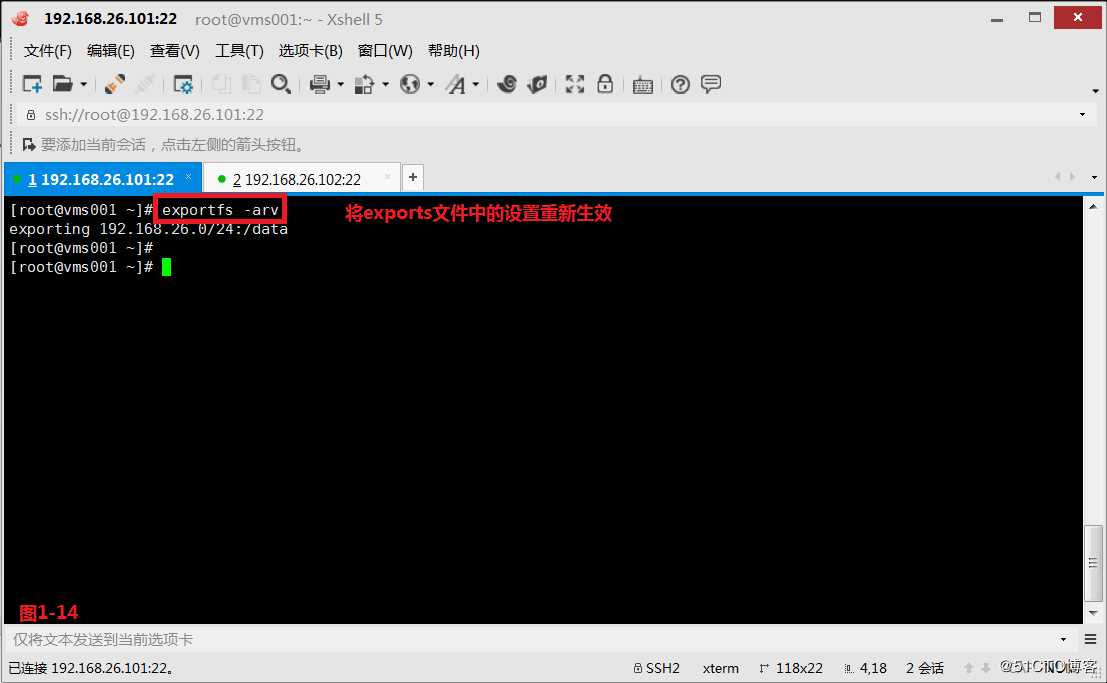Open the 帮助(H) menu
Screen dimensions: 1107x683
click(454, 51)
